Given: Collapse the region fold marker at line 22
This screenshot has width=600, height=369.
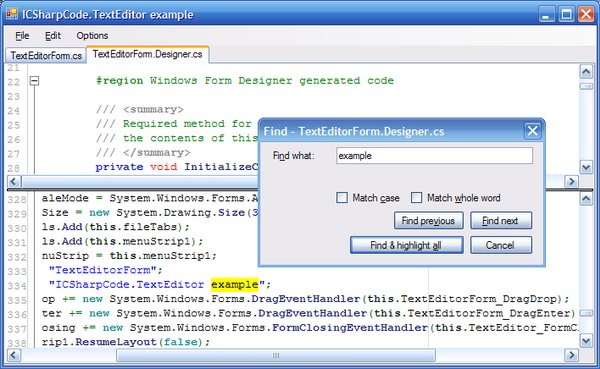Looking at the screenshot, I should [x=34, y=81].
